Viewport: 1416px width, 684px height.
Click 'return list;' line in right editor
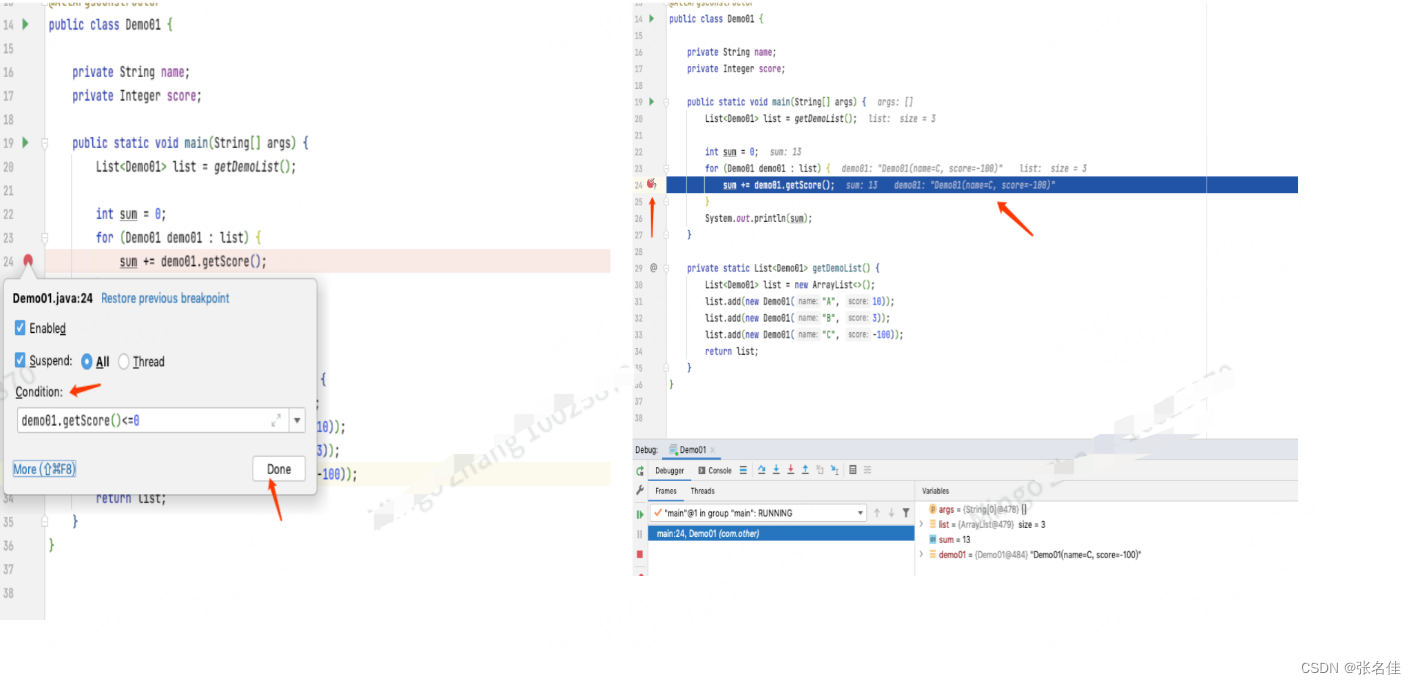pos(732,351)
